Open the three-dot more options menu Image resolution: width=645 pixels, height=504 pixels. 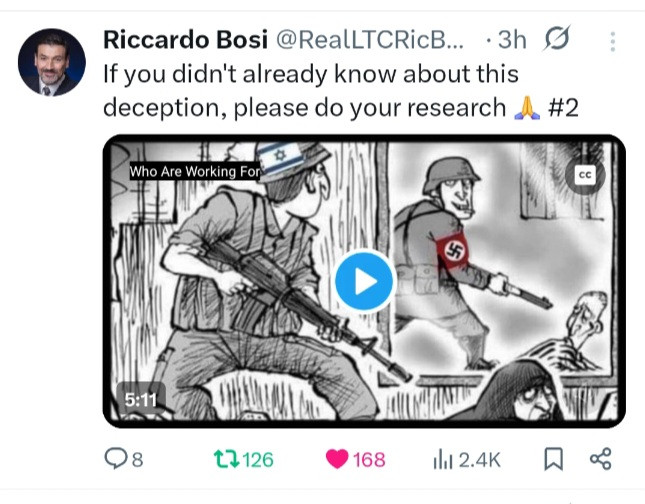click(x=613, y=42)
